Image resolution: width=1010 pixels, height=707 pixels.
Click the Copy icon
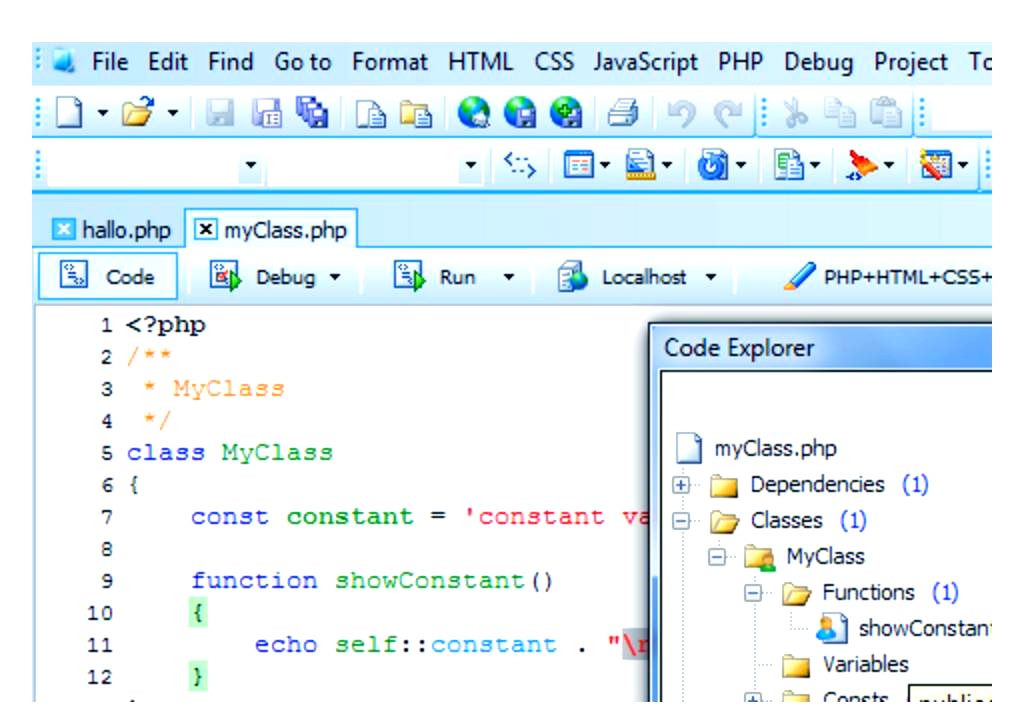pos(840,113)
